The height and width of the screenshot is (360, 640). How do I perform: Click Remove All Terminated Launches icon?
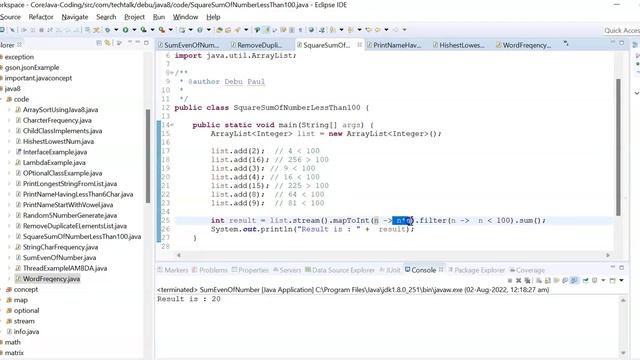point(527,280)
